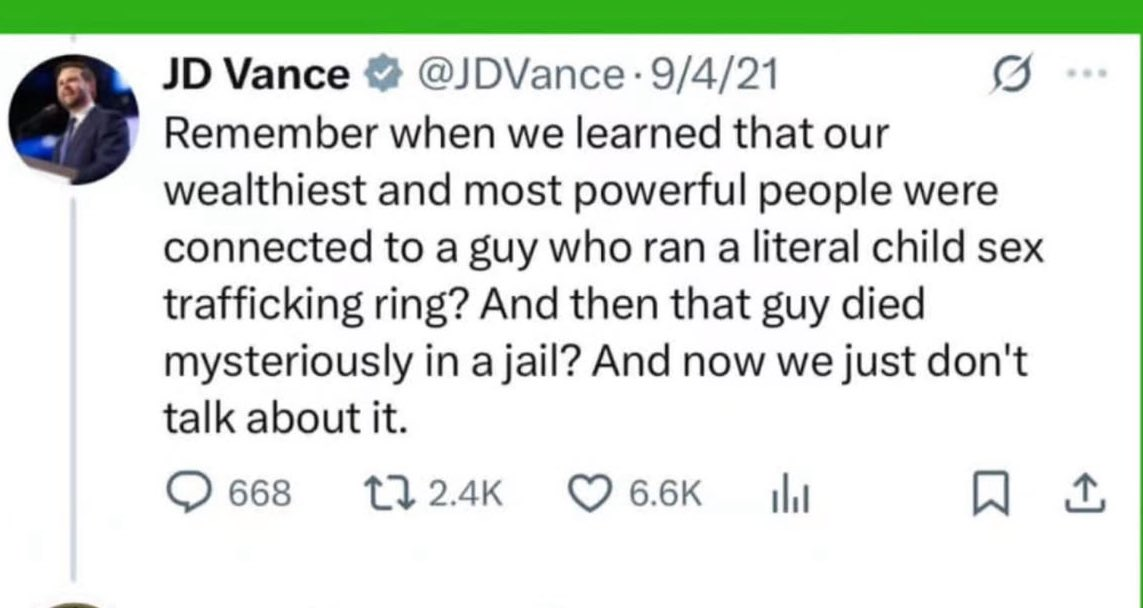This screenshot has width=1143, height=608.
Task: Share the post via the upload arrow icon
Action: [x=1087, y=494]
